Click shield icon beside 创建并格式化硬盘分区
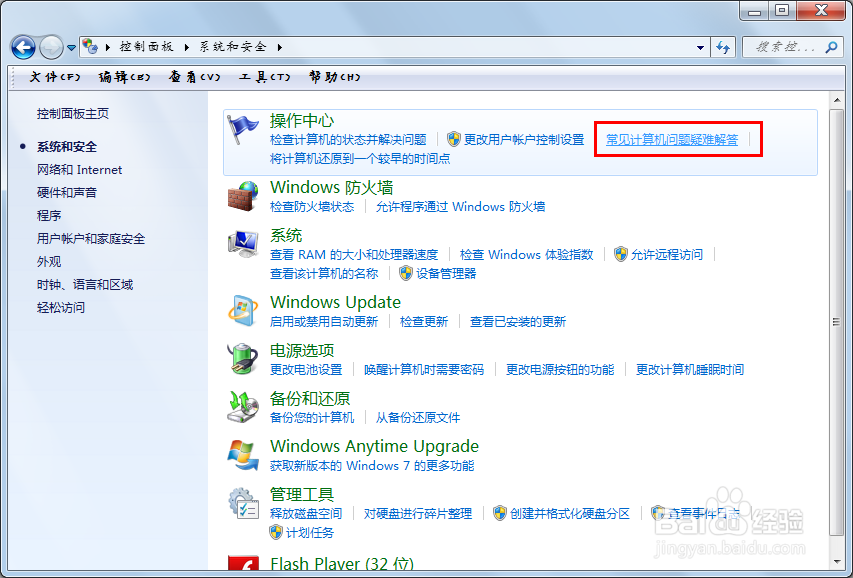Screen dimensions: 853x578 (x=500, y=513)
